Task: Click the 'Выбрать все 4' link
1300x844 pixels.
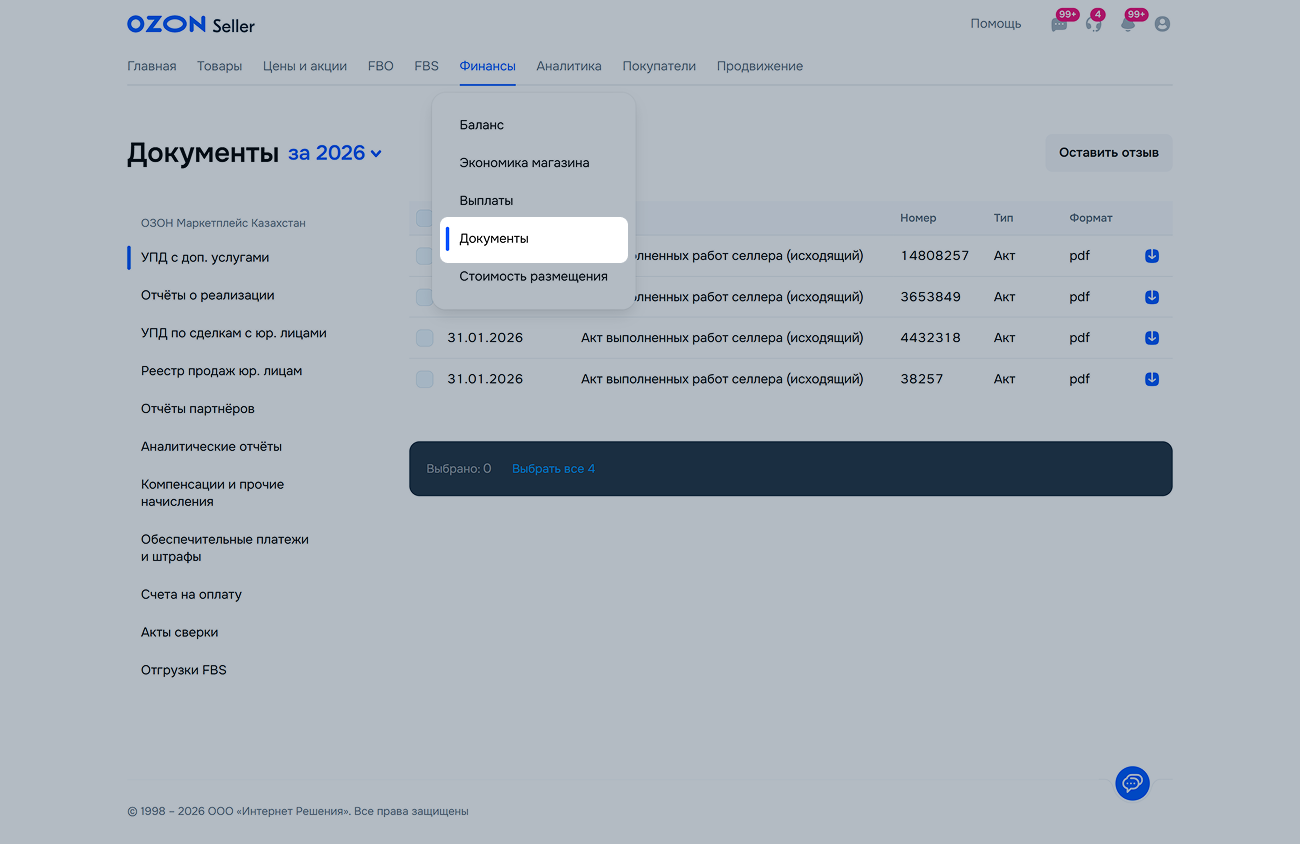Action: click(x=553, y=469)
